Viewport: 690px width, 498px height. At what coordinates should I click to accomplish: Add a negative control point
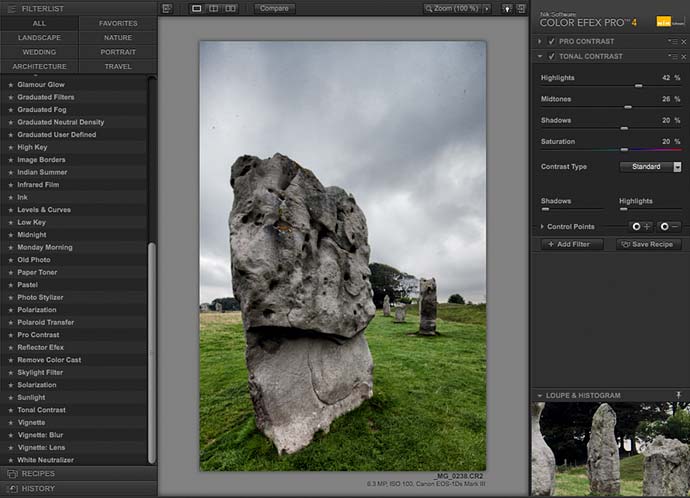point(670,227)
